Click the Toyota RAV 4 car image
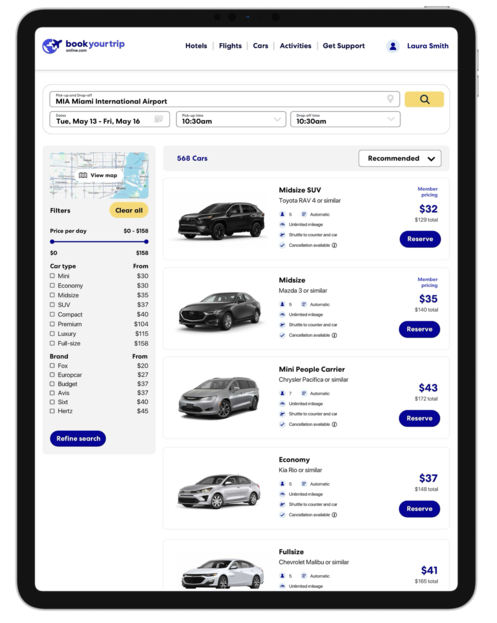 [221, 221]
